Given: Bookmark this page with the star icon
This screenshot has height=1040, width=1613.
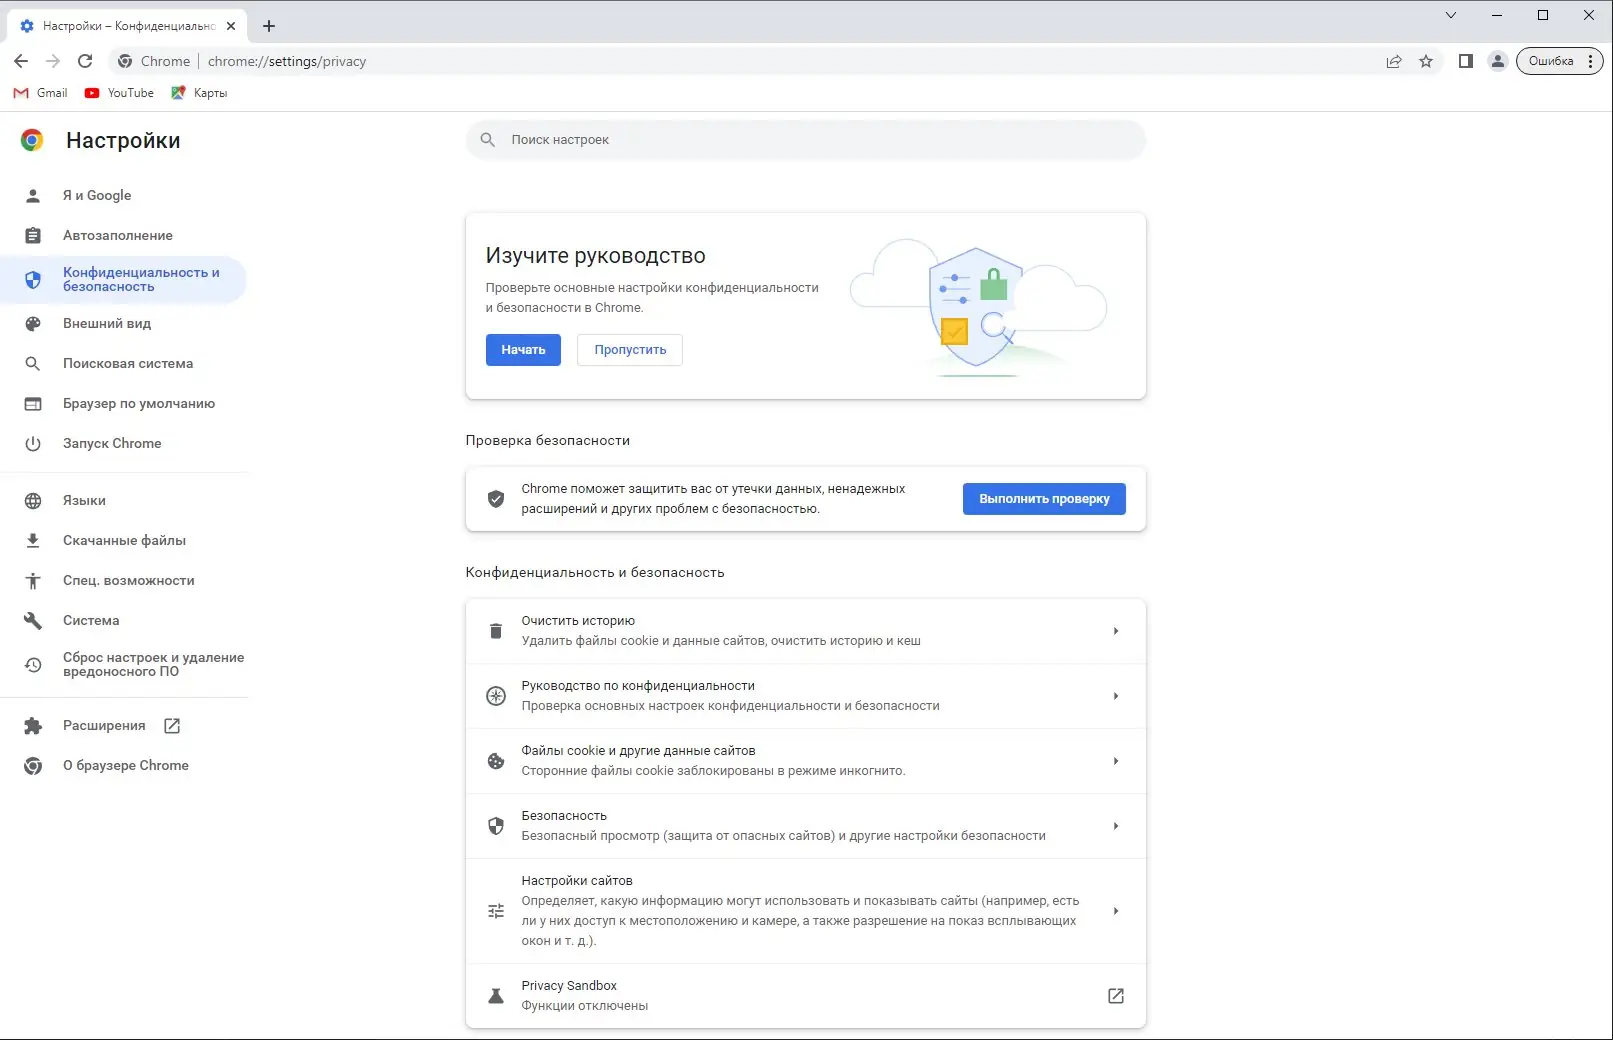Looking at the screenshot, I should coord(1426,61).
